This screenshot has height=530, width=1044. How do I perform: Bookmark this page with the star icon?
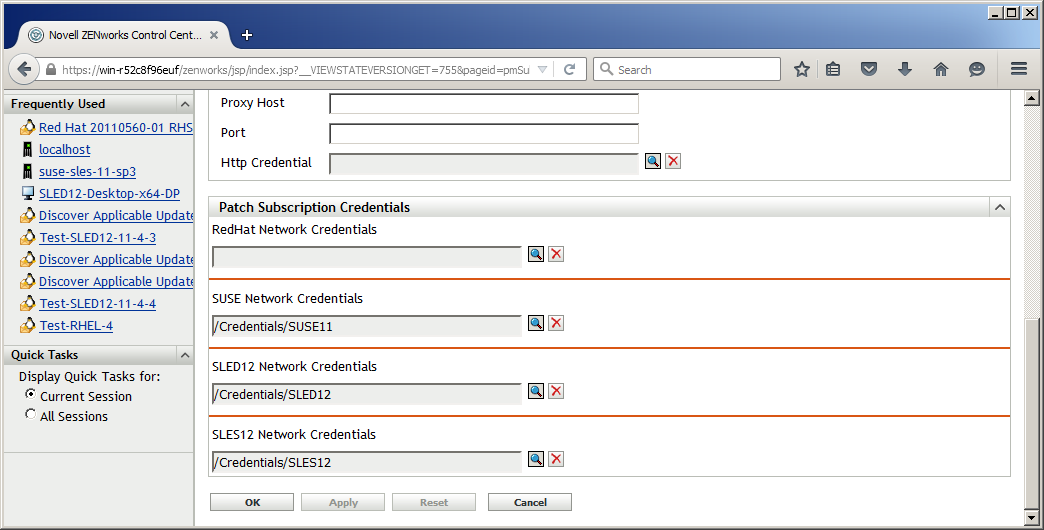pyautogui.click(x=802, y=69)
